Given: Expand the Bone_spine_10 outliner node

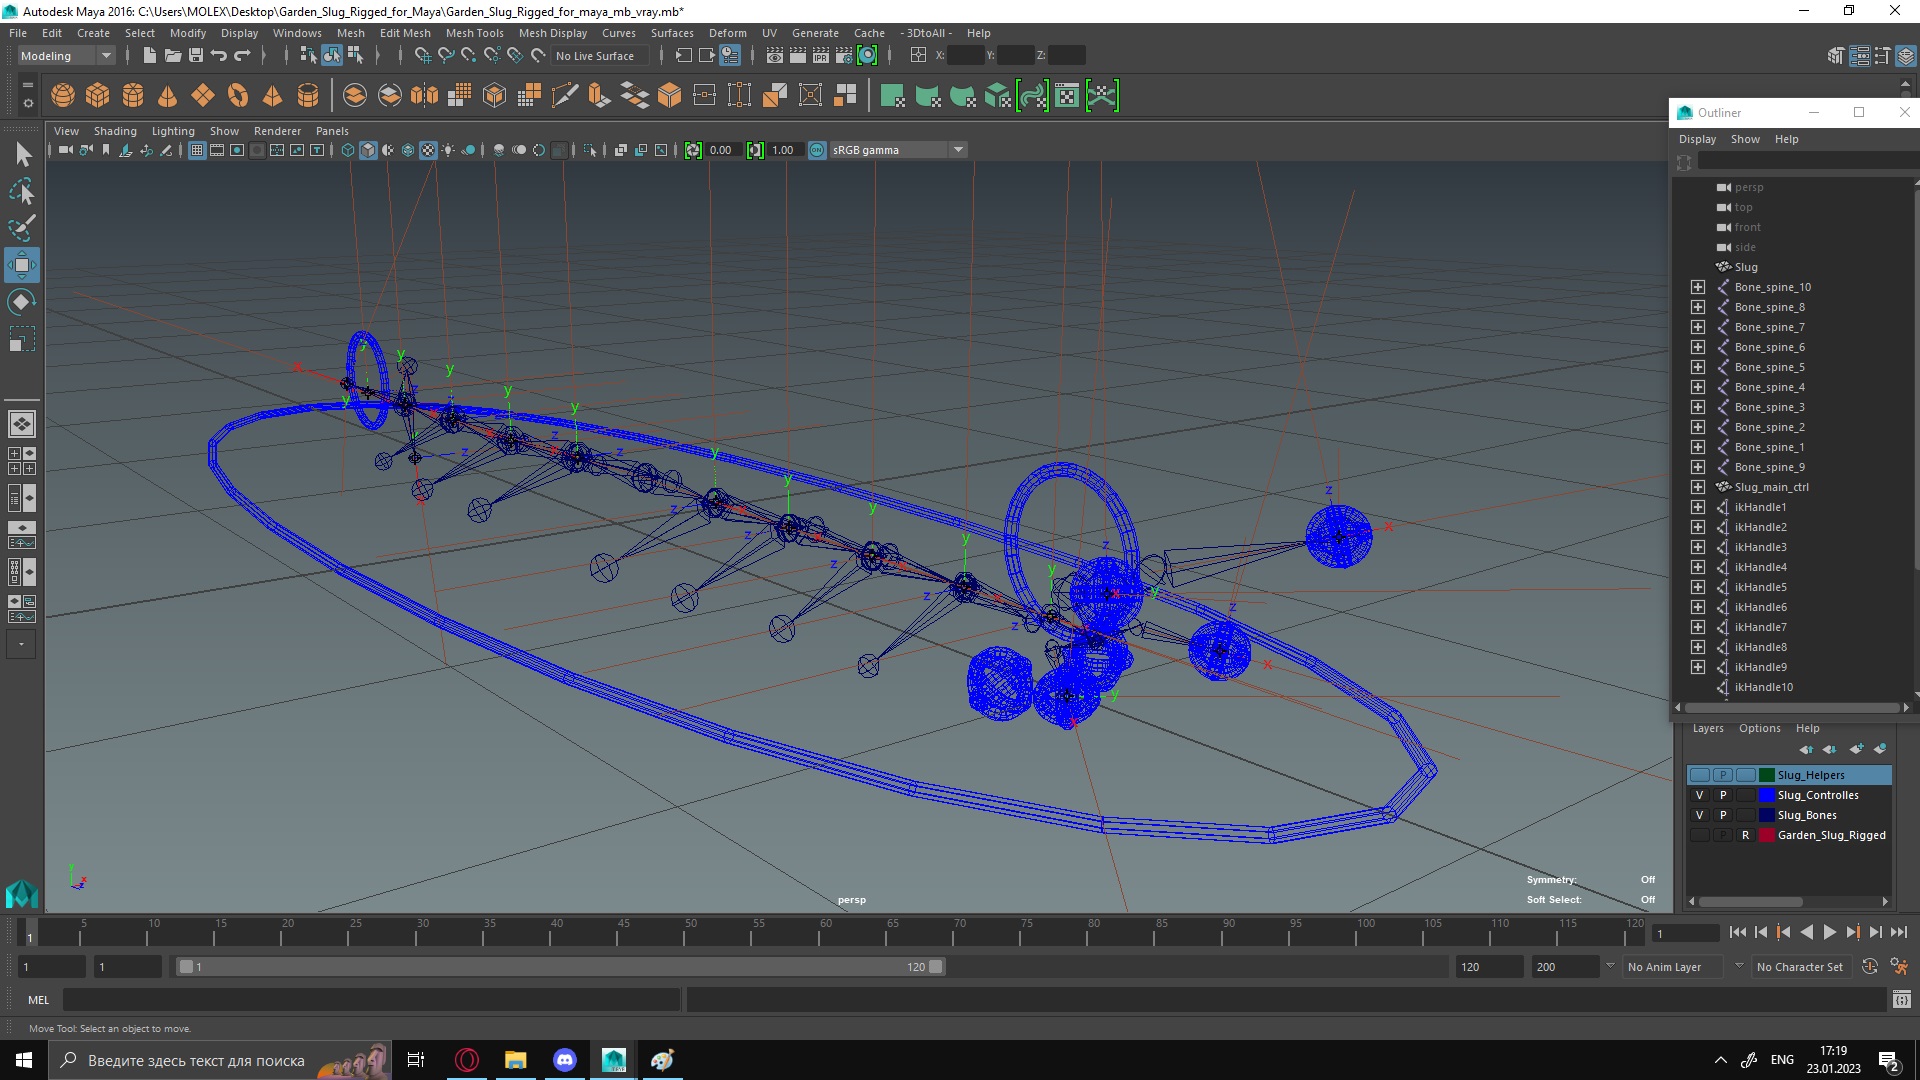Looking at the screenshot, I should click(1697, 286).
